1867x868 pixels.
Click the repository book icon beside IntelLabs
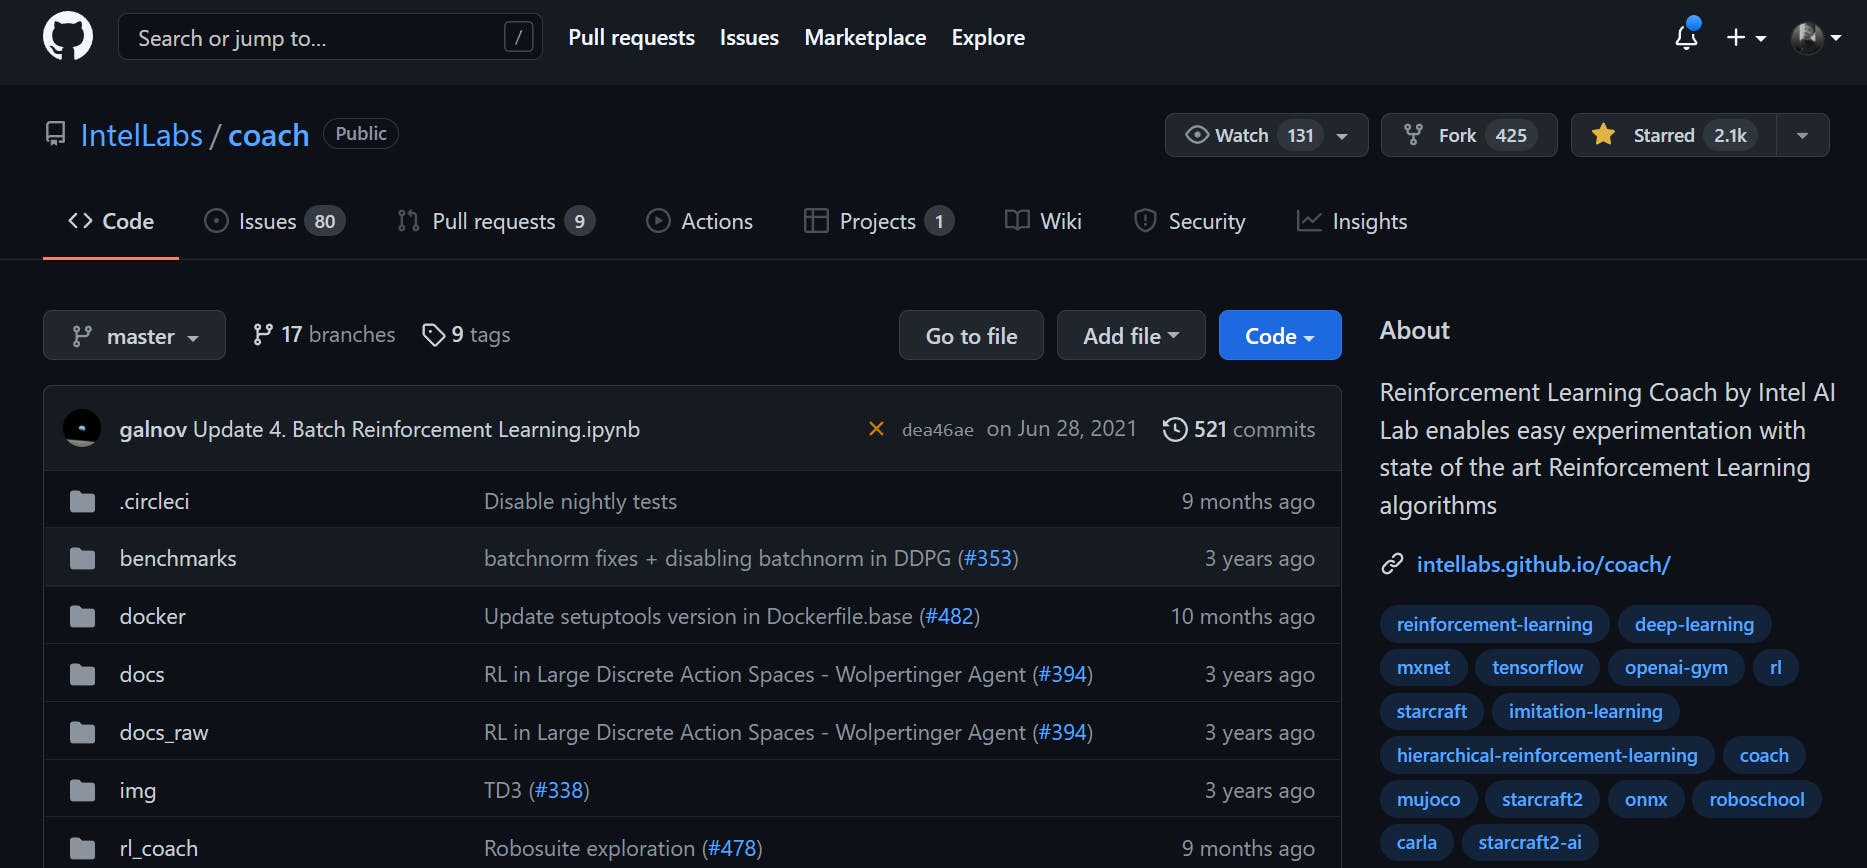pyautogui.click(x=56, y=134)
